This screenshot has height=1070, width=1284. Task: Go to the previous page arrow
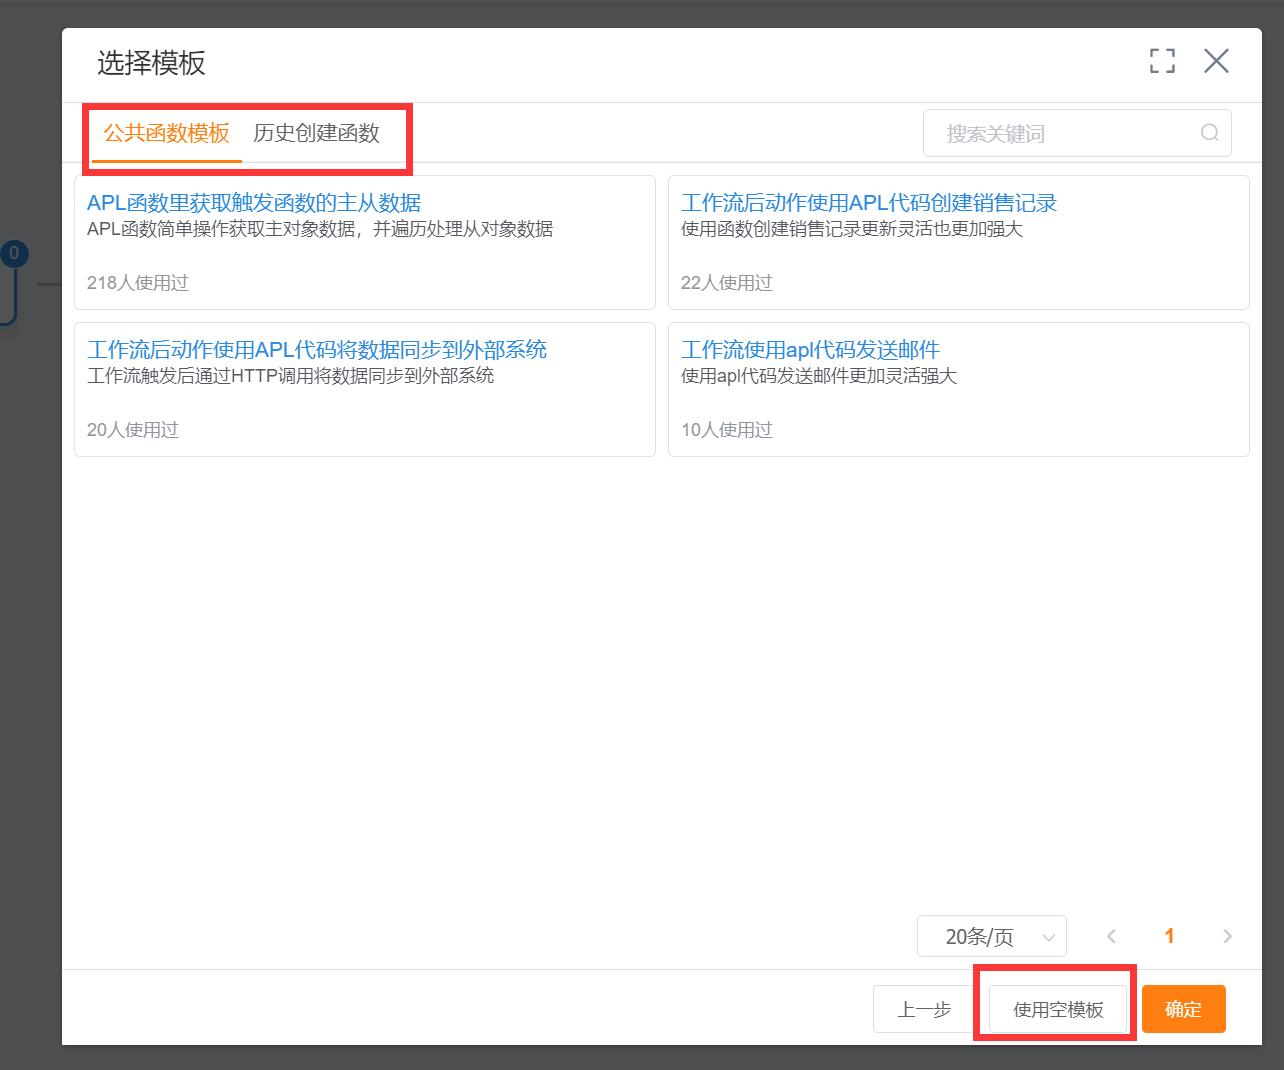(x=1111, y=936)
